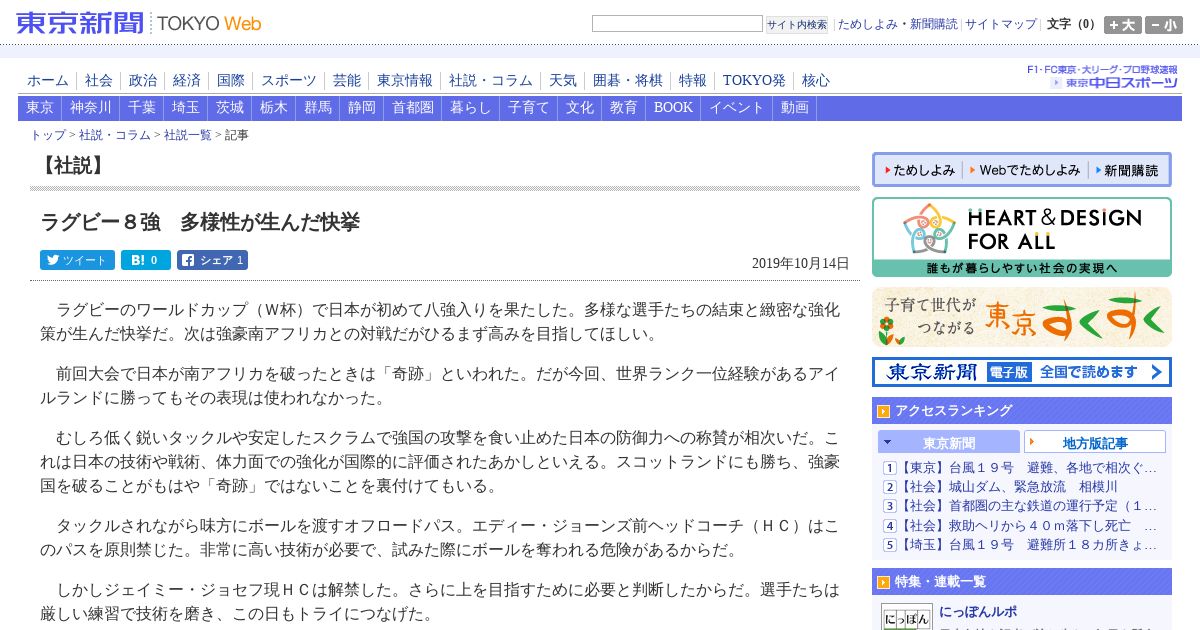
Task: Increase text size with +大 button
Action: [1122, 25]
